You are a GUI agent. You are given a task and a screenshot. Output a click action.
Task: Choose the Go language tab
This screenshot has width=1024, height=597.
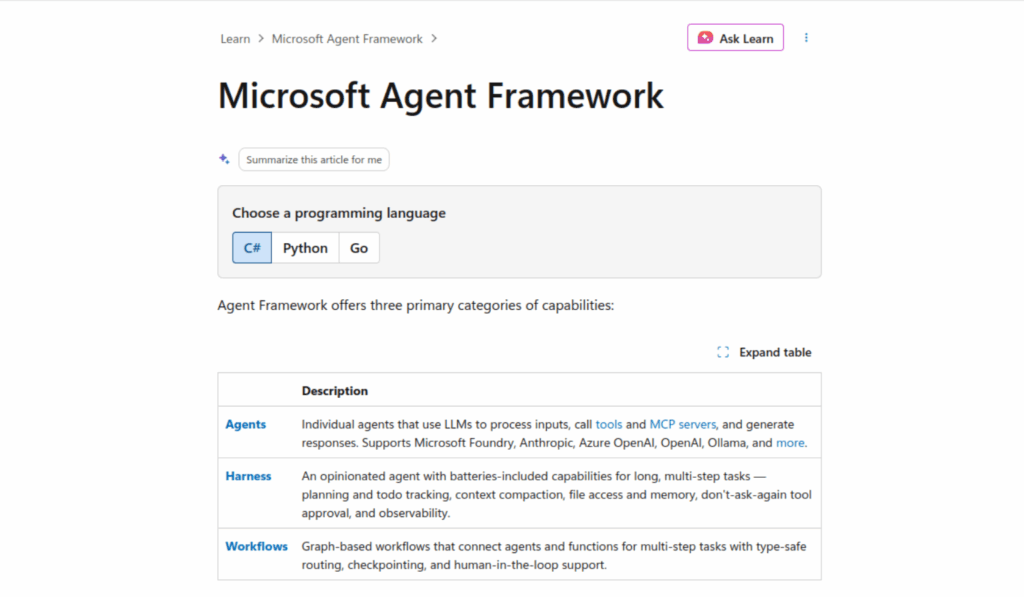[359, 248]
